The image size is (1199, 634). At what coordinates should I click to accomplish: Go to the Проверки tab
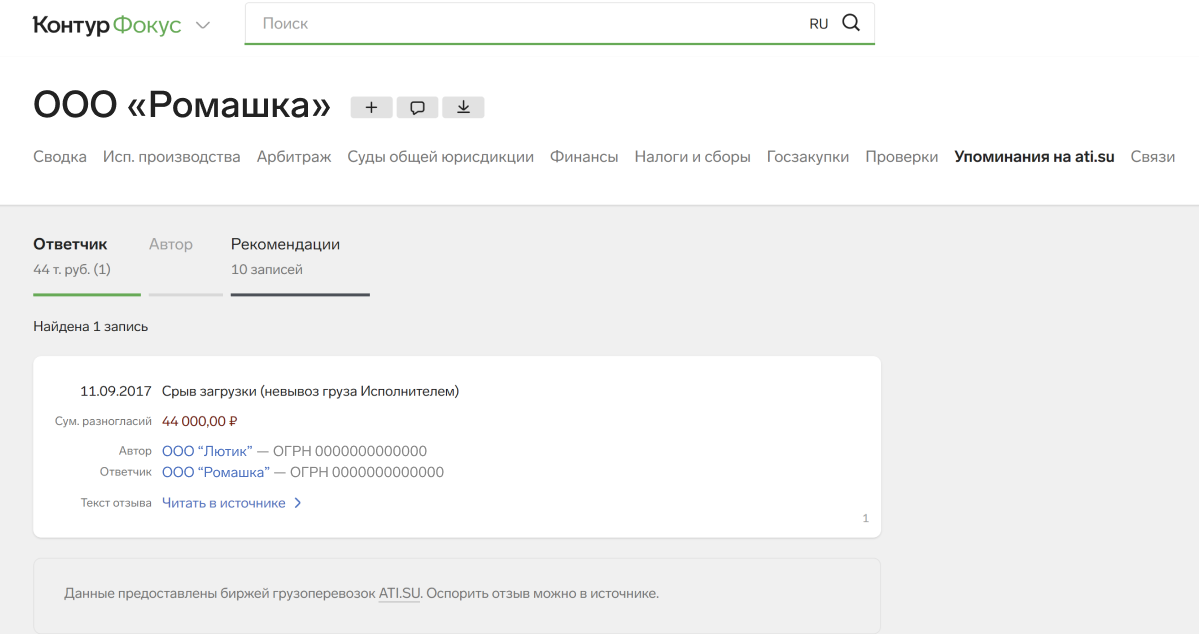[x=902, y=157]
